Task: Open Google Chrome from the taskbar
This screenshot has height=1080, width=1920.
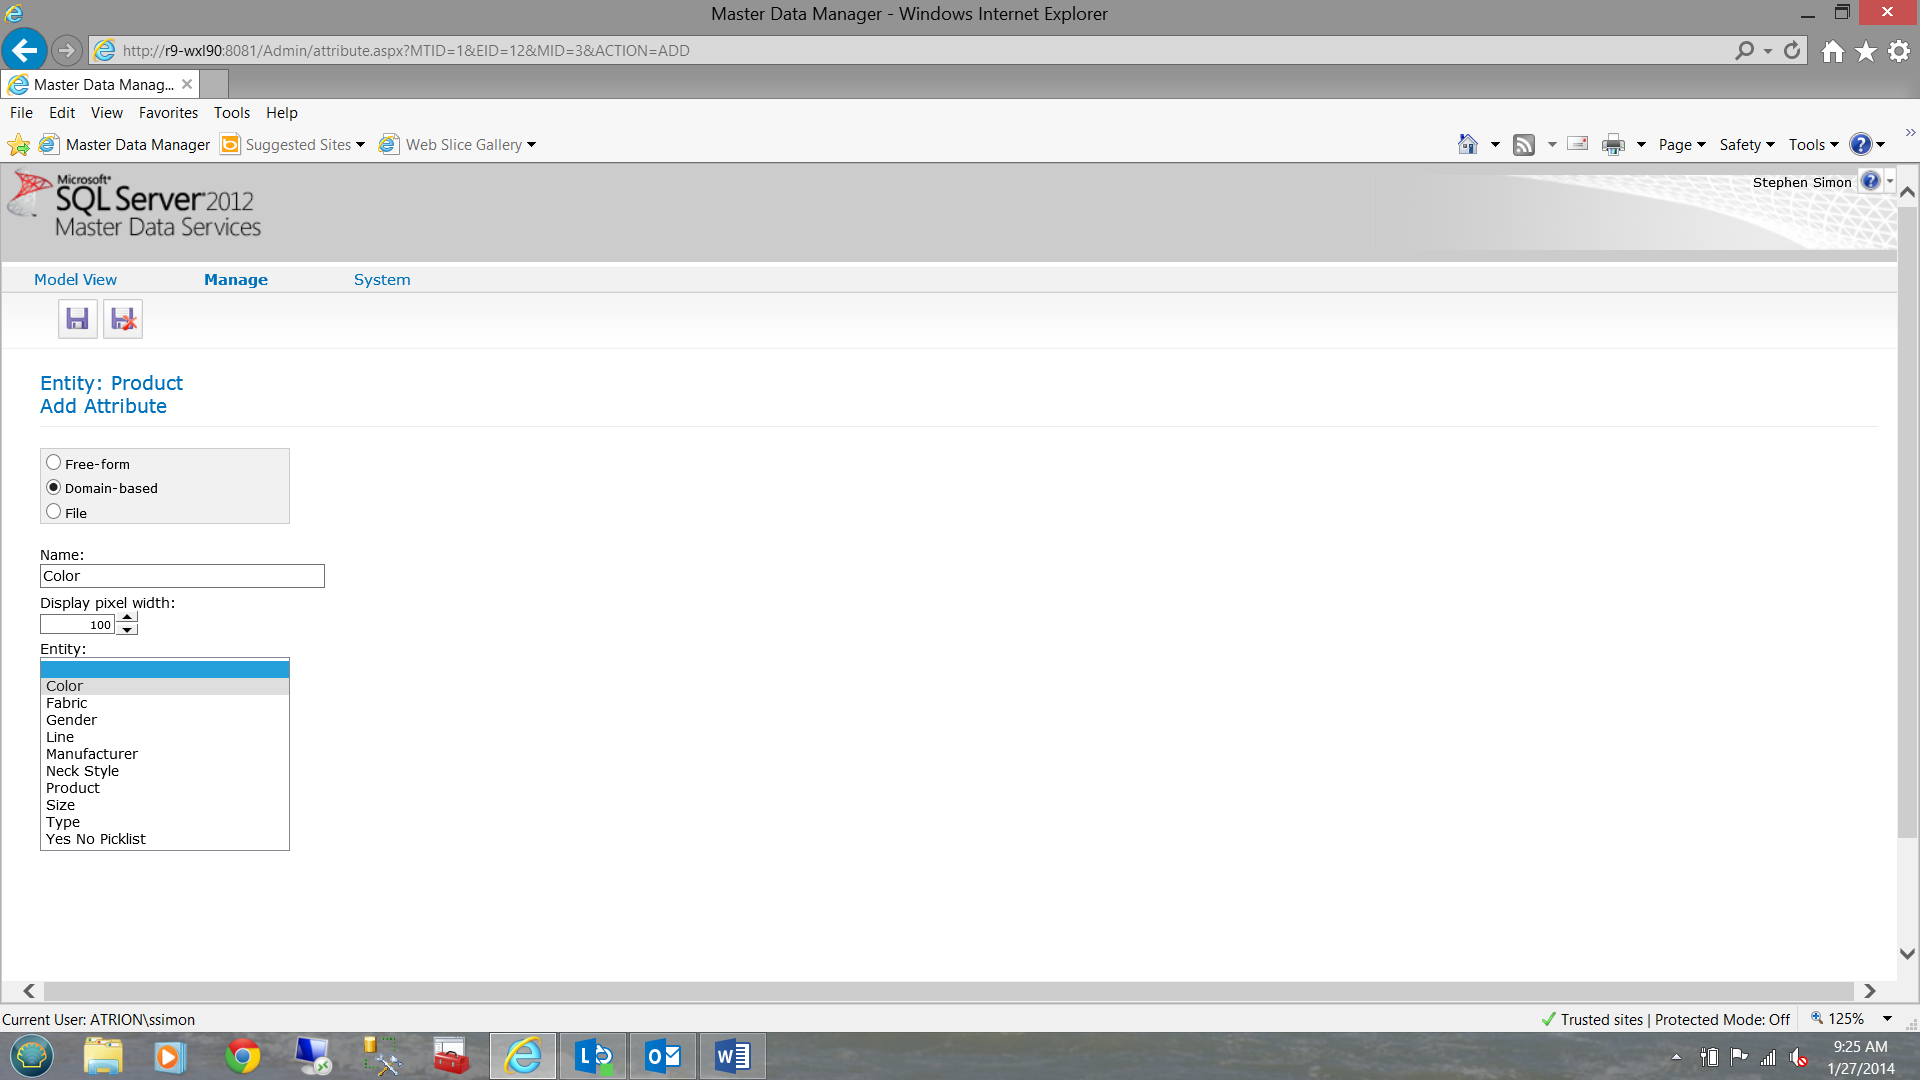Action: pos(242,1056)
